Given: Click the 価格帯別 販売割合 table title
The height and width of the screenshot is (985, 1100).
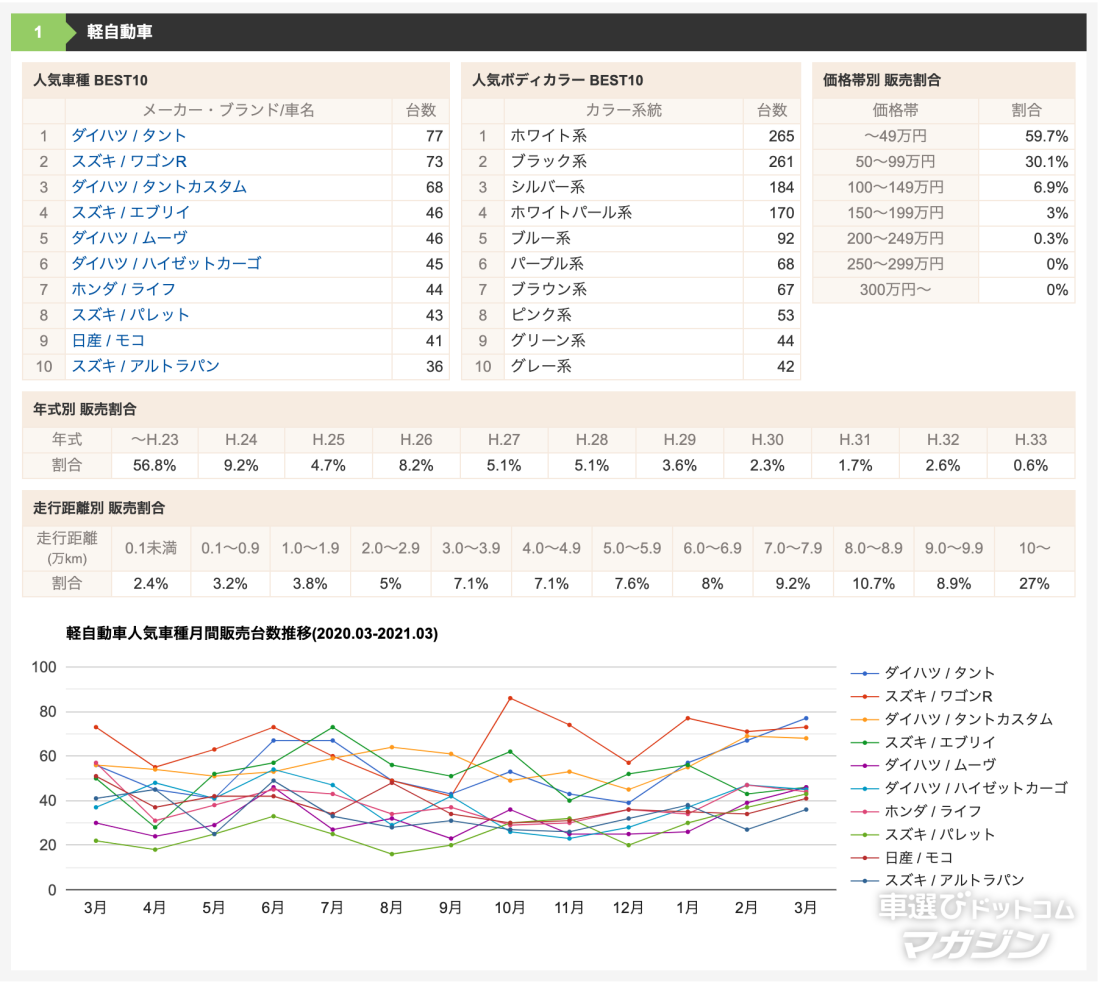Looking at the screenshot, I should [x=882, y=80].
